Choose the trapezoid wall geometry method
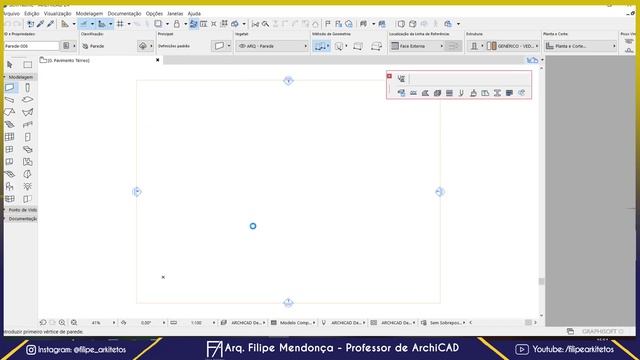This screenshot has height=360, width=640. pos(358,46)
